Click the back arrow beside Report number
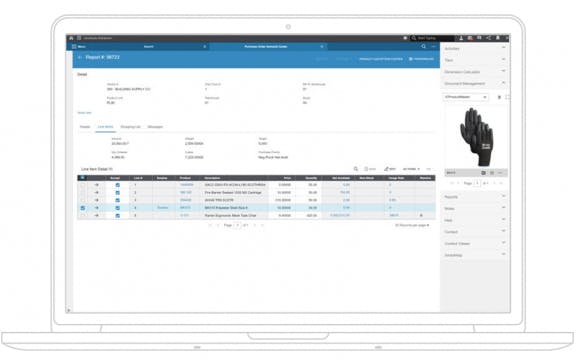The width and height of the screenshot is (576, 360). pos(80,57)
